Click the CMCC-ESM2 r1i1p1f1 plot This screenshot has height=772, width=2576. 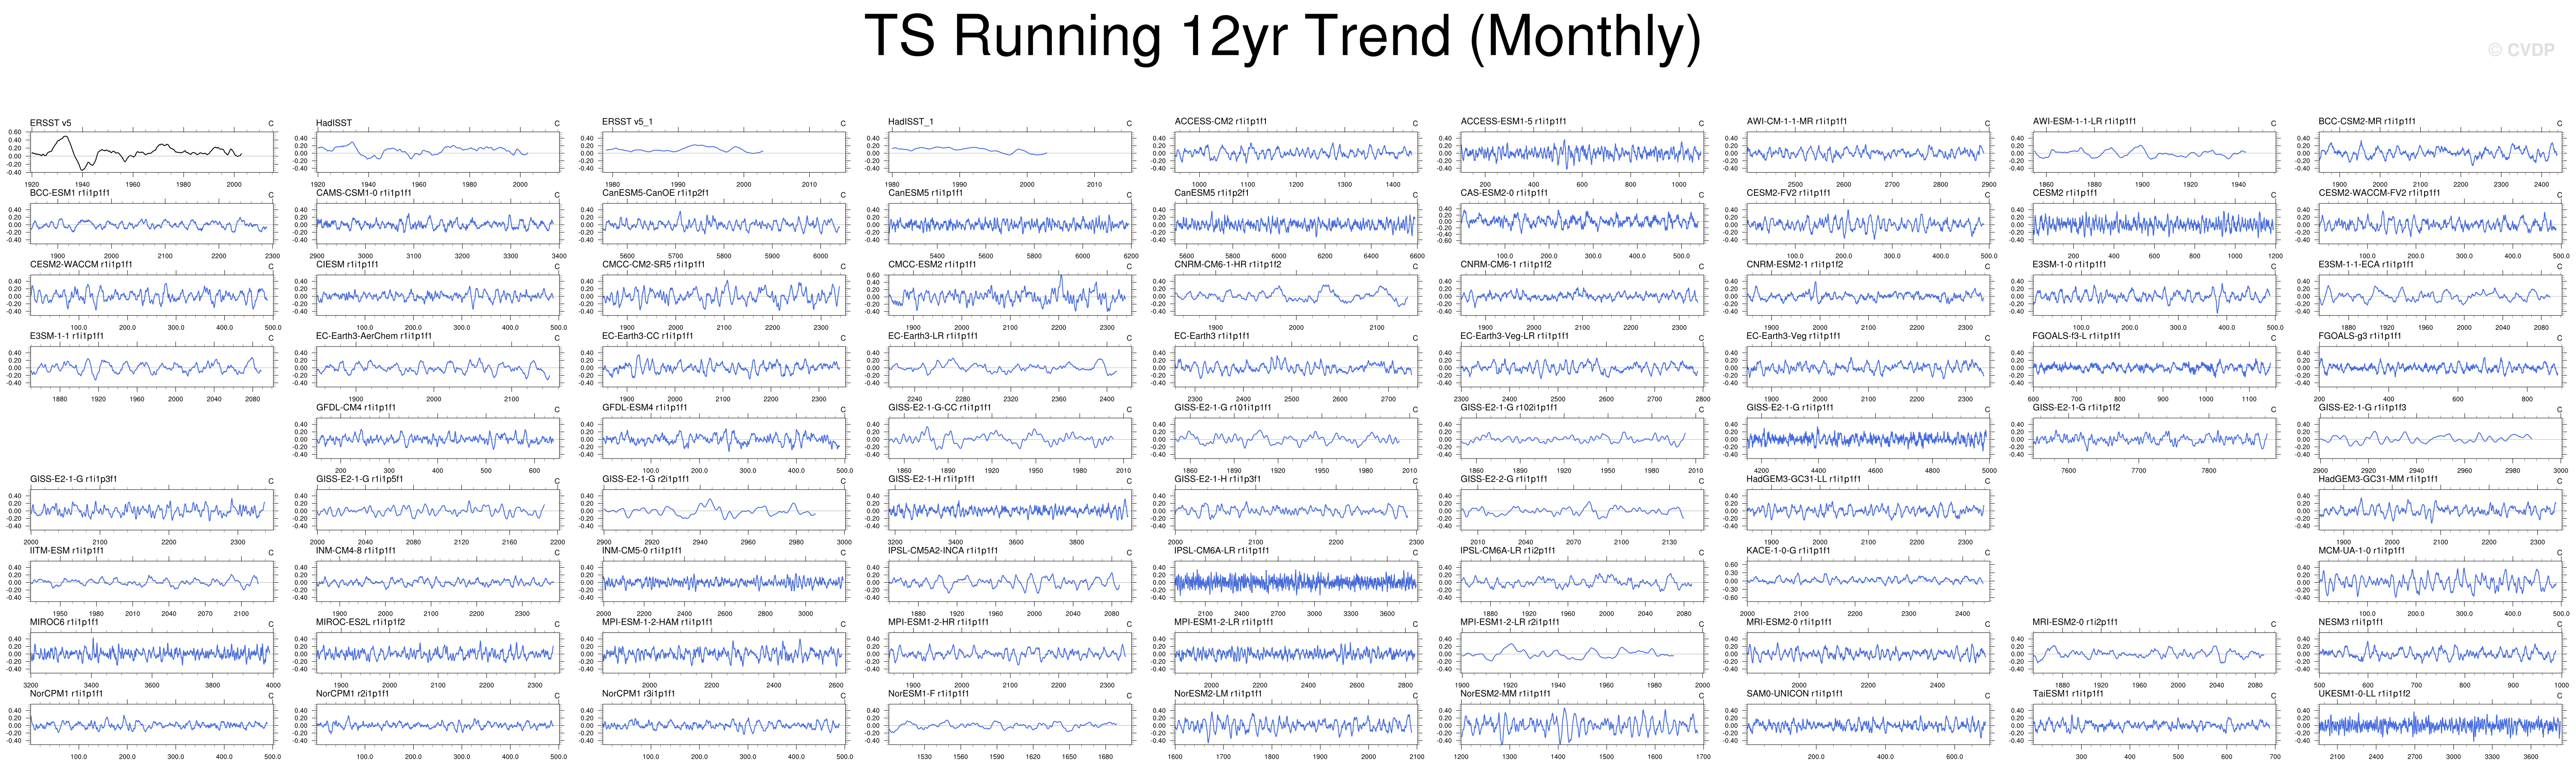(x=1010, y=296)
